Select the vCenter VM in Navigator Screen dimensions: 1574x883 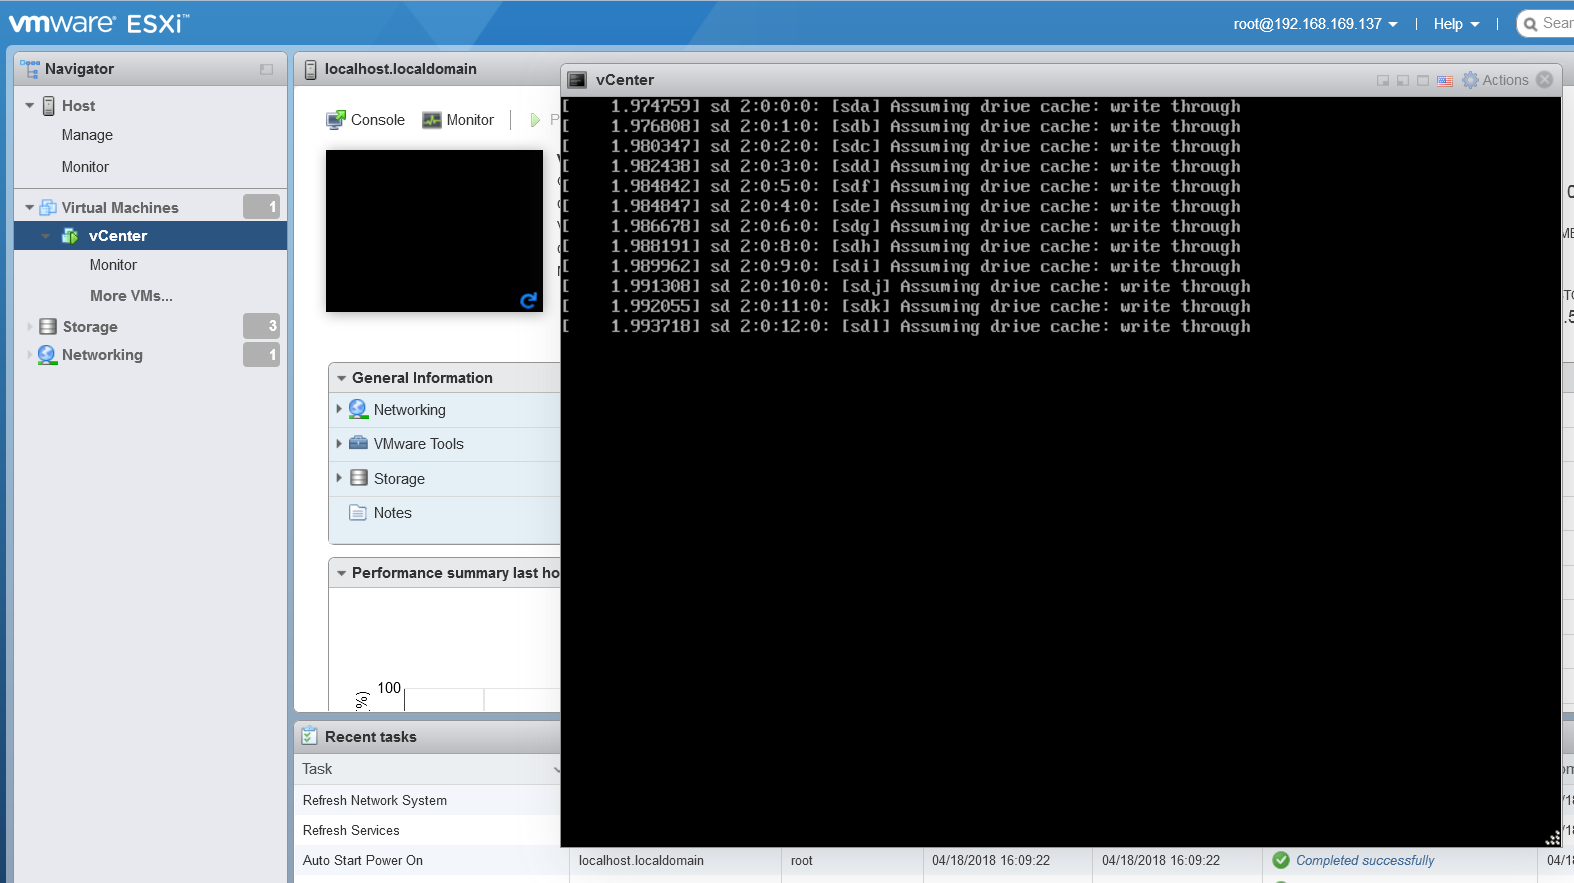pos(118,236)
